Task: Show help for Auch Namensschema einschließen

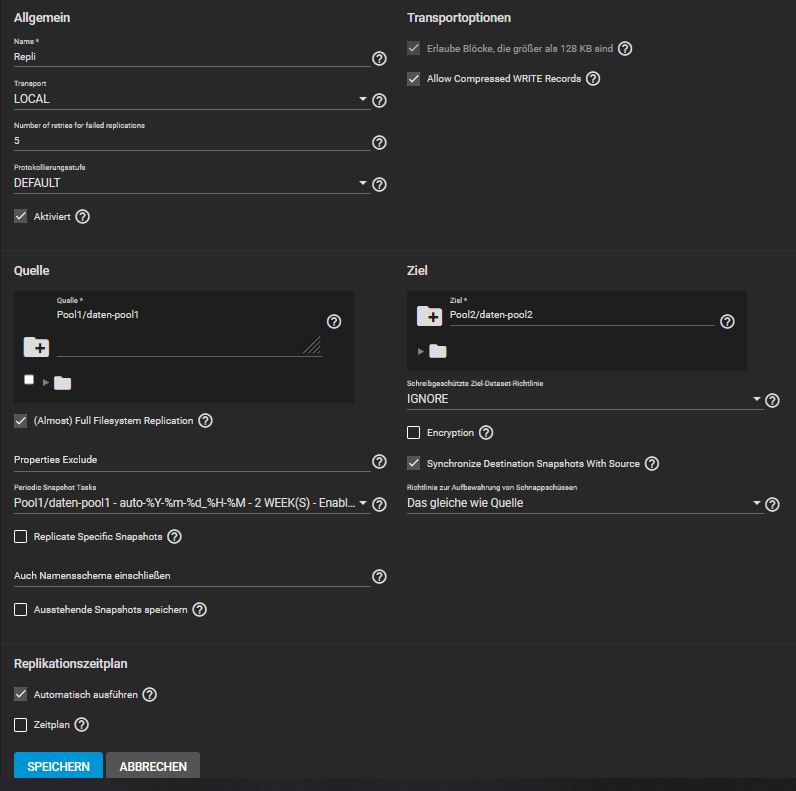Action: tap(379, 577)
